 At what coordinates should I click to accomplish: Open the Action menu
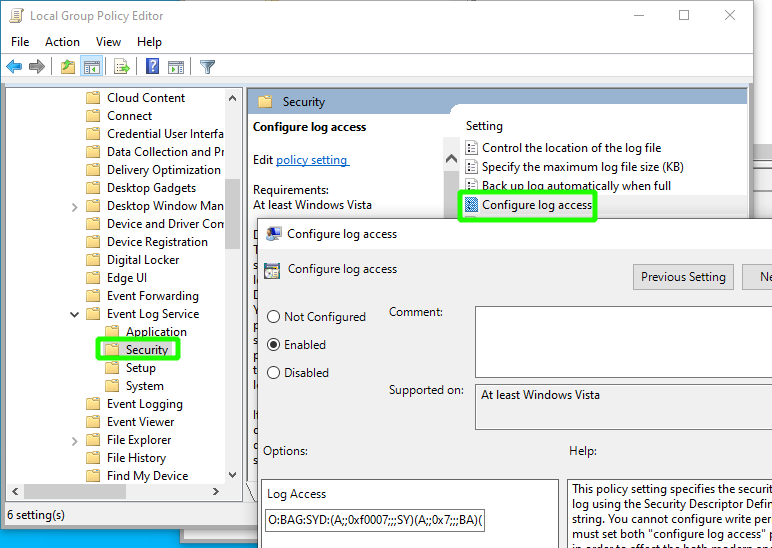tap(63, 42)
